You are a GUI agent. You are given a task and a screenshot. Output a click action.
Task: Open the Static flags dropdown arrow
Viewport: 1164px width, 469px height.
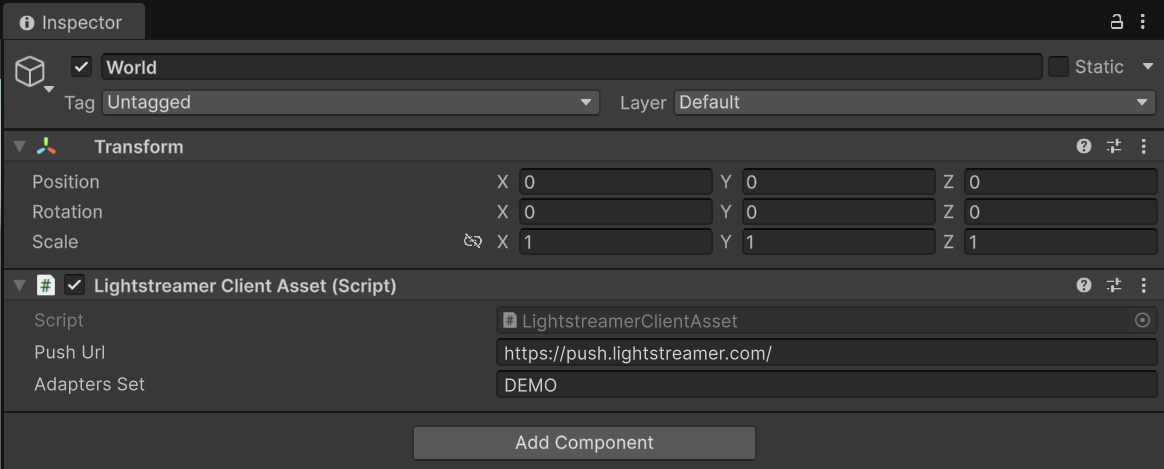[1145, 67]
